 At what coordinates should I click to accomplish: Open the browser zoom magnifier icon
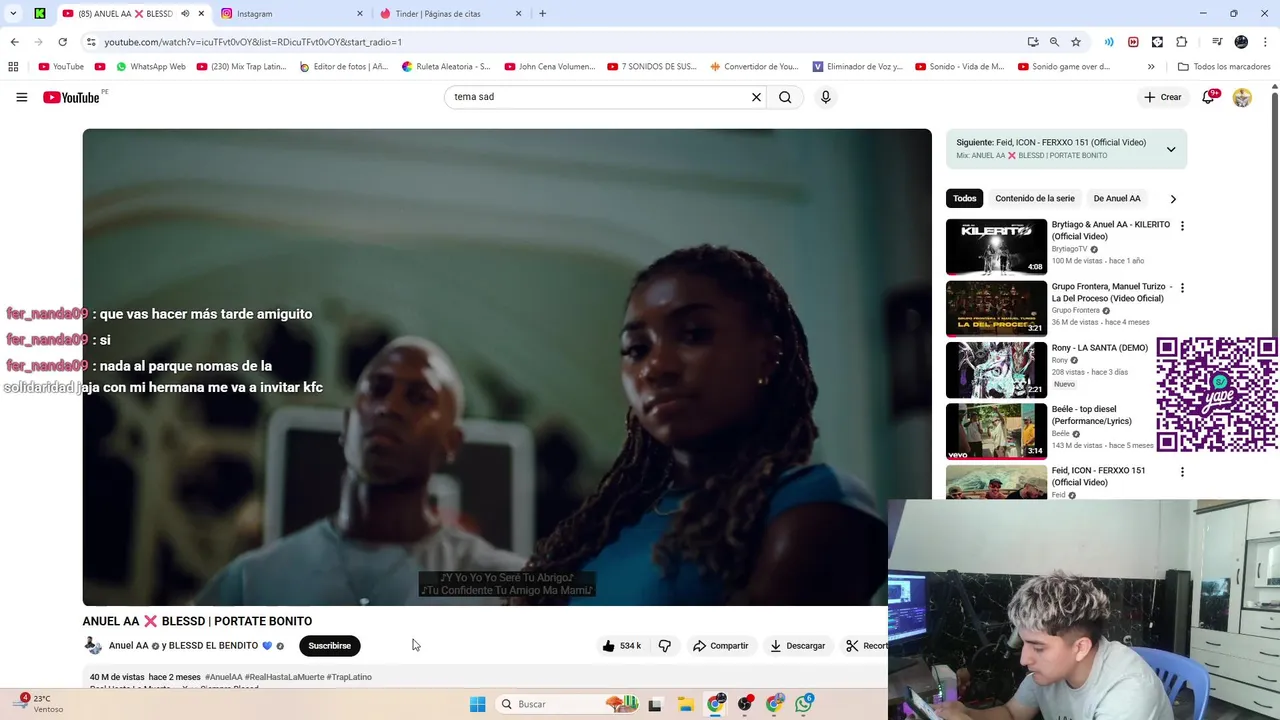point(1054,42)
